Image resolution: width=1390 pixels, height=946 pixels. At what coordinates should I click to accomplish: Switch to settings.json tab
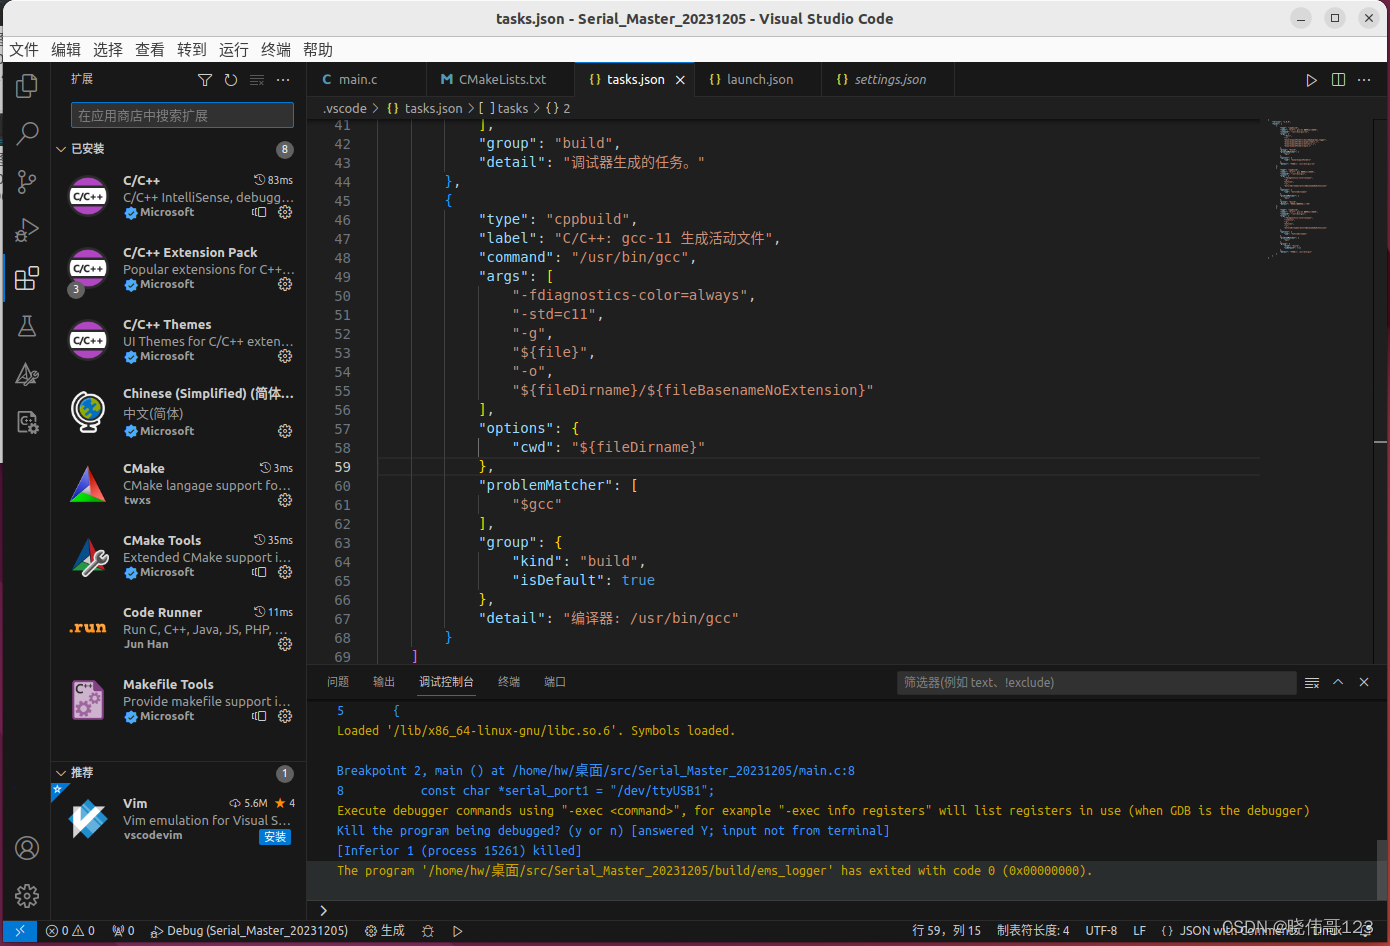[889, 80]
